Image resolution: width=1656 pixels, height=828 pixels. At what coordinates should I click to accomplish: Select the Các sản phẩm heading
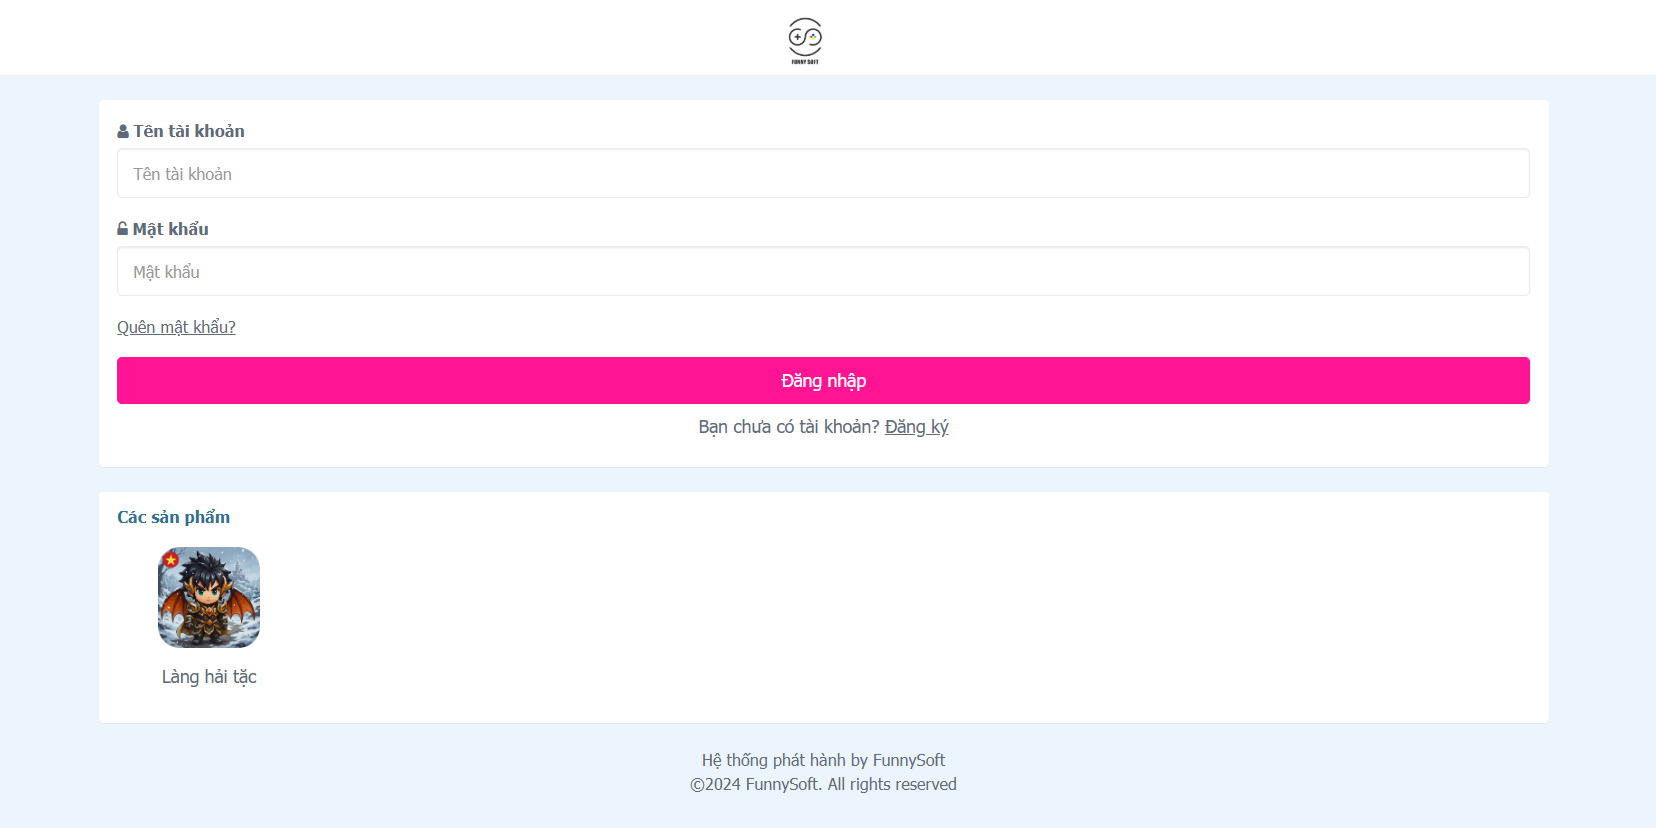coord(174,518)
